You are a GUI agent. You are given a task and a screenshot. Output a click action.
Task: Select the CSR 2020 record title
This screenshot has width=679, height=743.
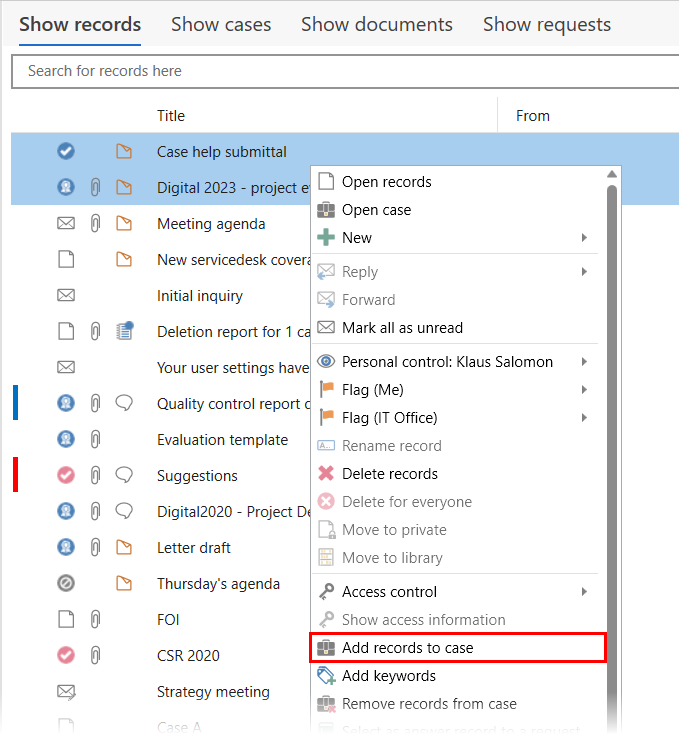click(188, 656)
